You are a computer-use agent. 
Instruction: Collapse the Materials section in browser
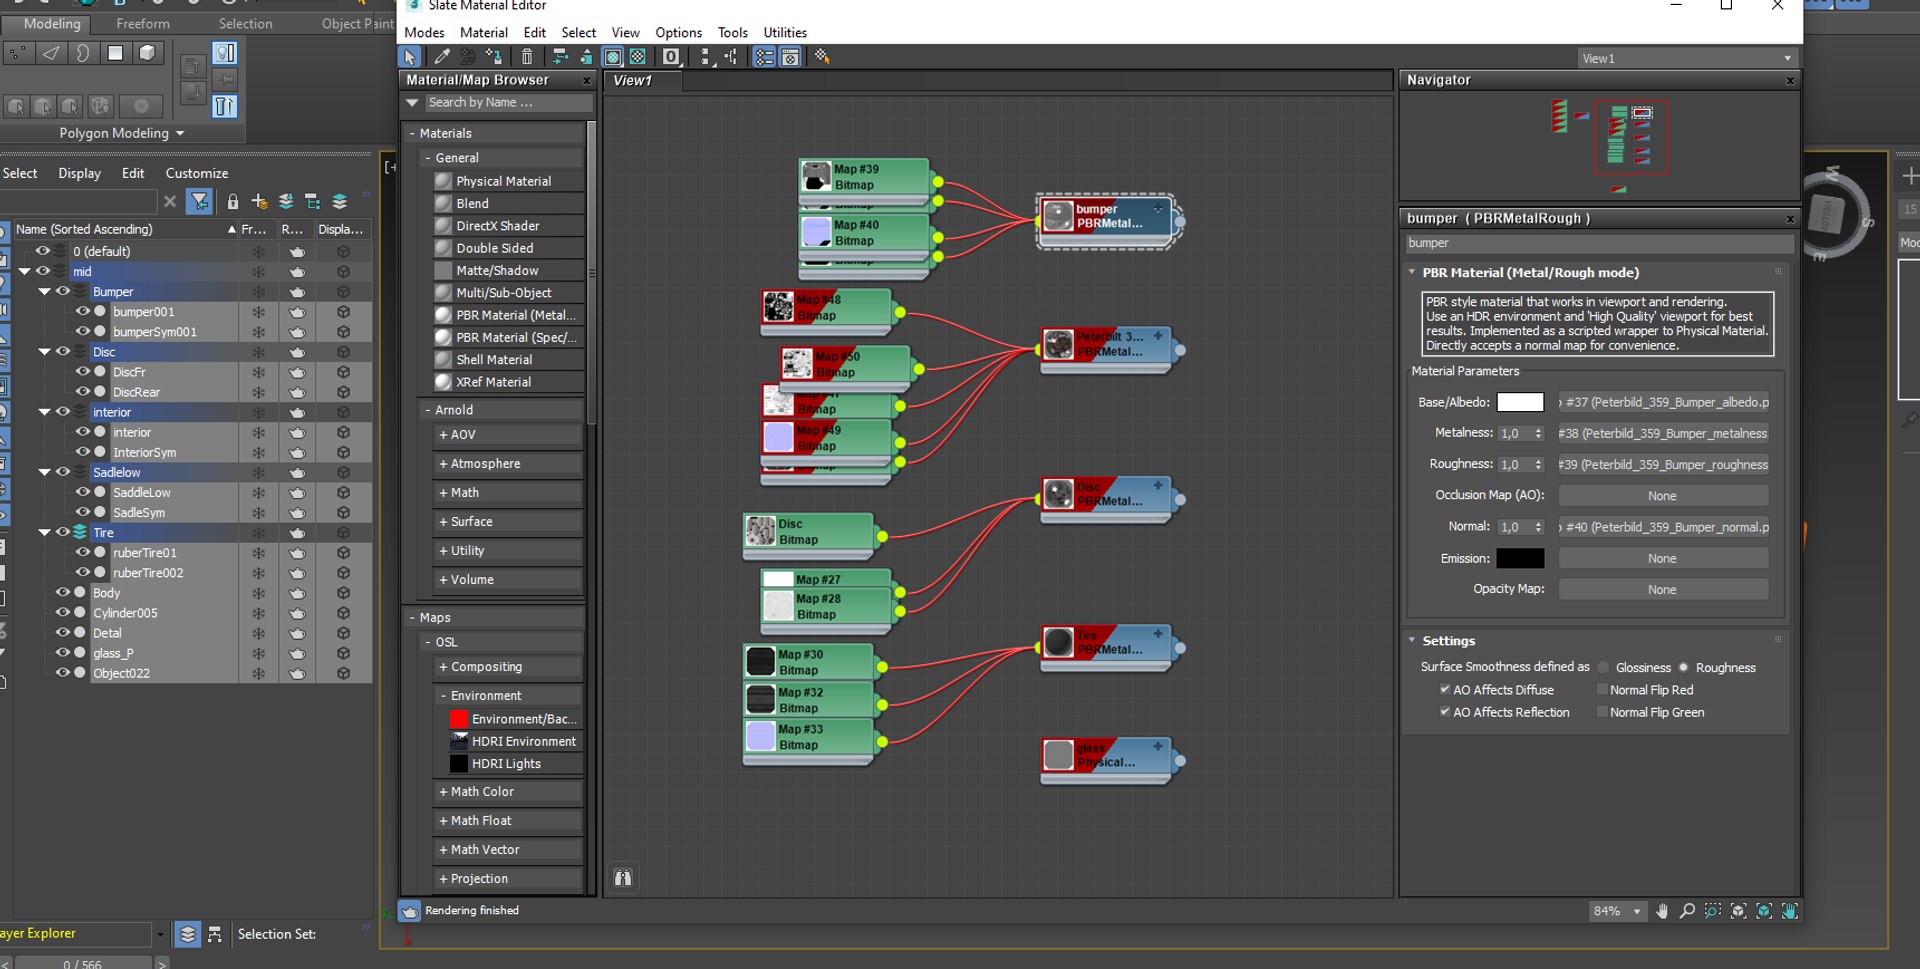pyautogui.click(x=412, y=133)
